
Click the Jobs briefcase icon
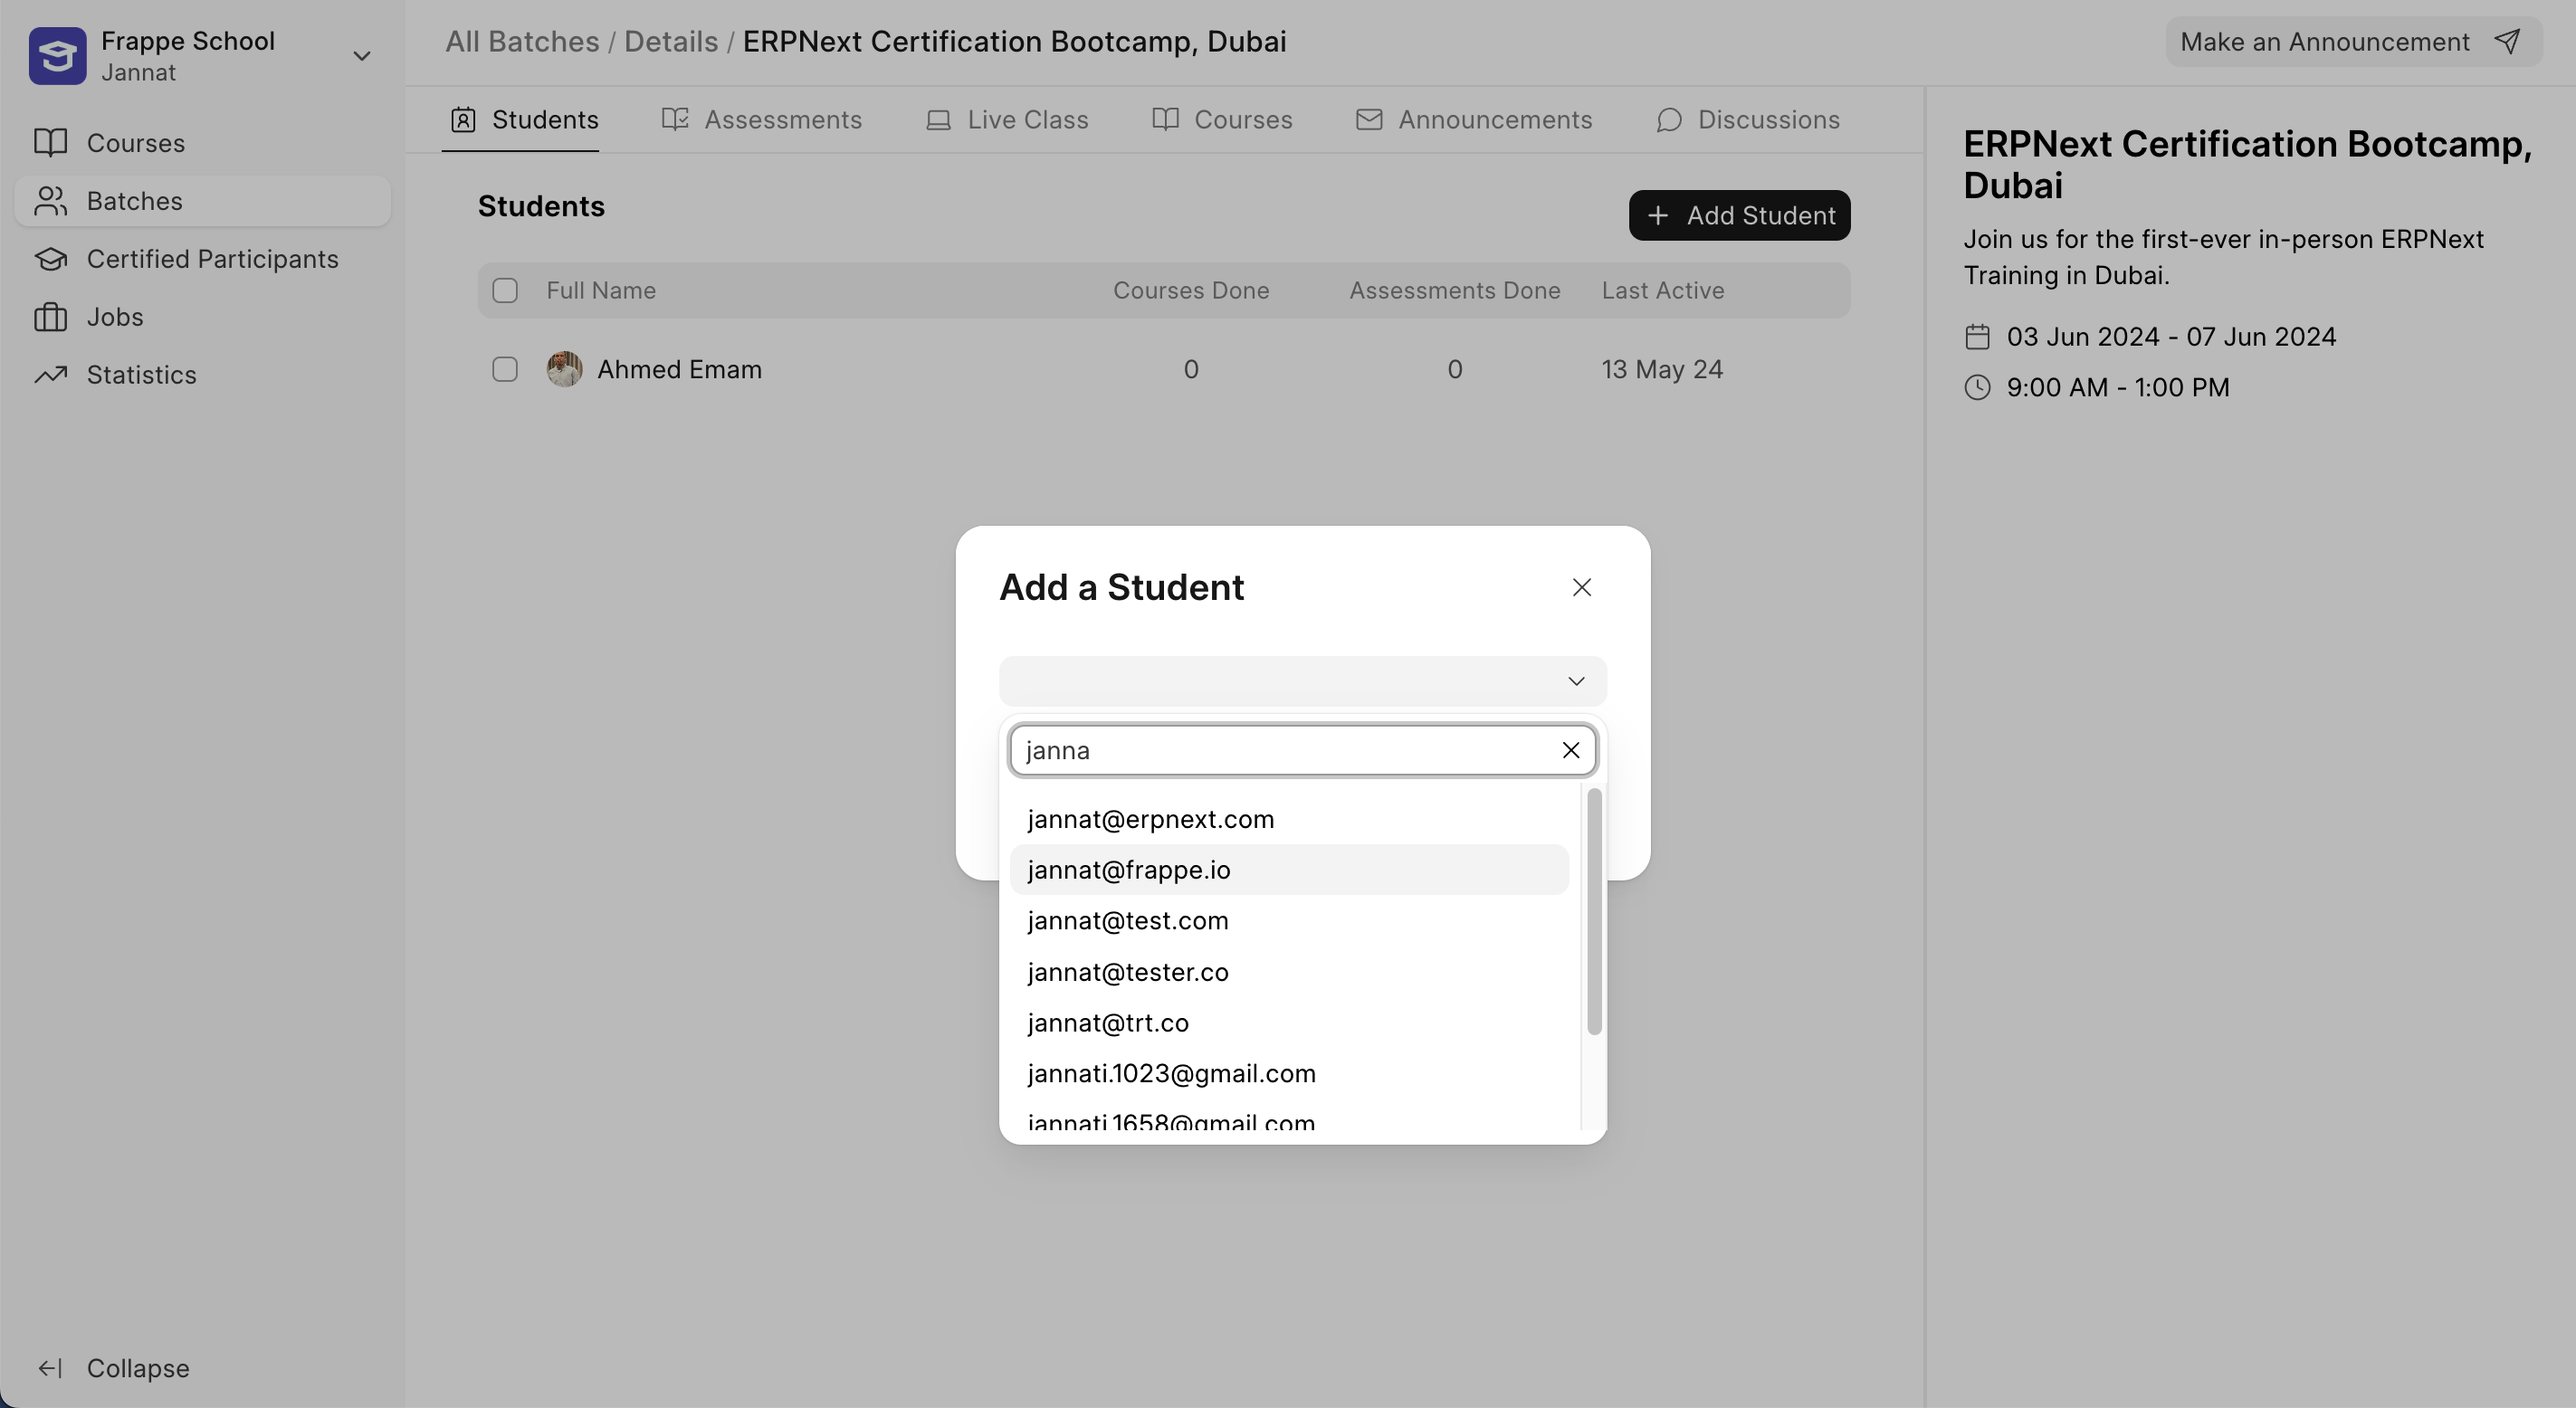[x=51, y=317]
